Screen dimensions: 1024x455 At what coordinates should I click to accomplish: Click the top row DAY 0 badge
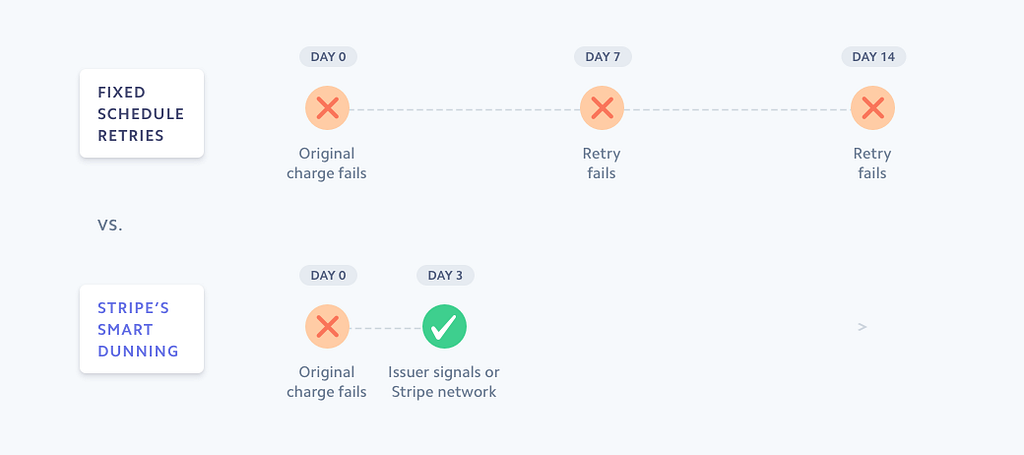click(x=328, y=57)
